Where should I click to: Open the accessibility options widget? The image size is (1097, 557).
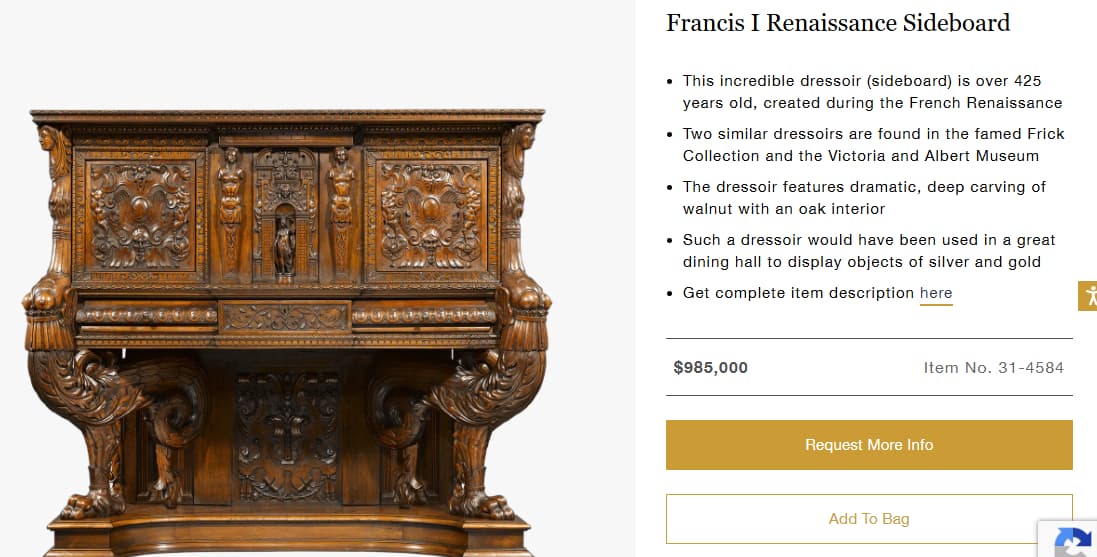point(1087,296)
